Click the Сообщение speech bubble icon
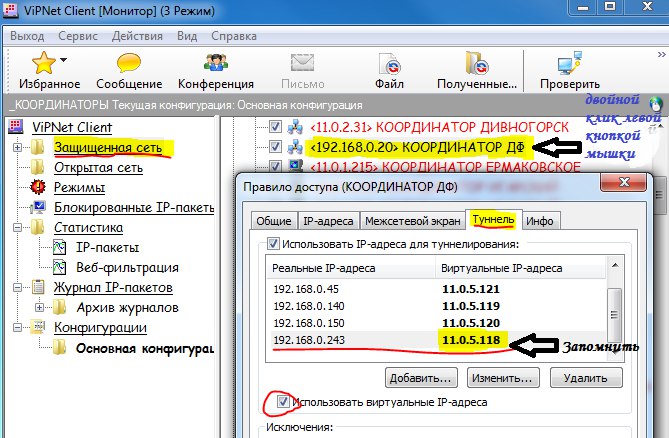The height and width of the screenshot is (438, 669). (x=128, y=63)
